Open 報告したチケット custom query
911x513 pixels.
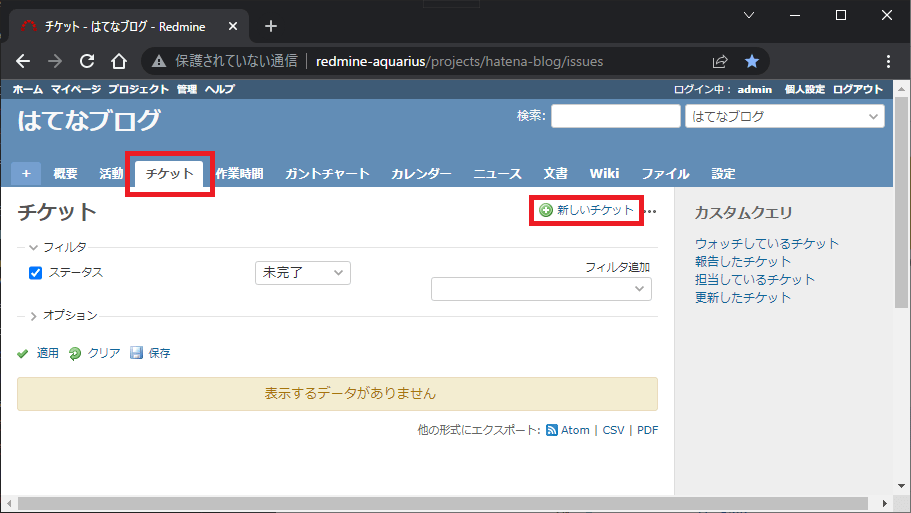coord(743,262)
